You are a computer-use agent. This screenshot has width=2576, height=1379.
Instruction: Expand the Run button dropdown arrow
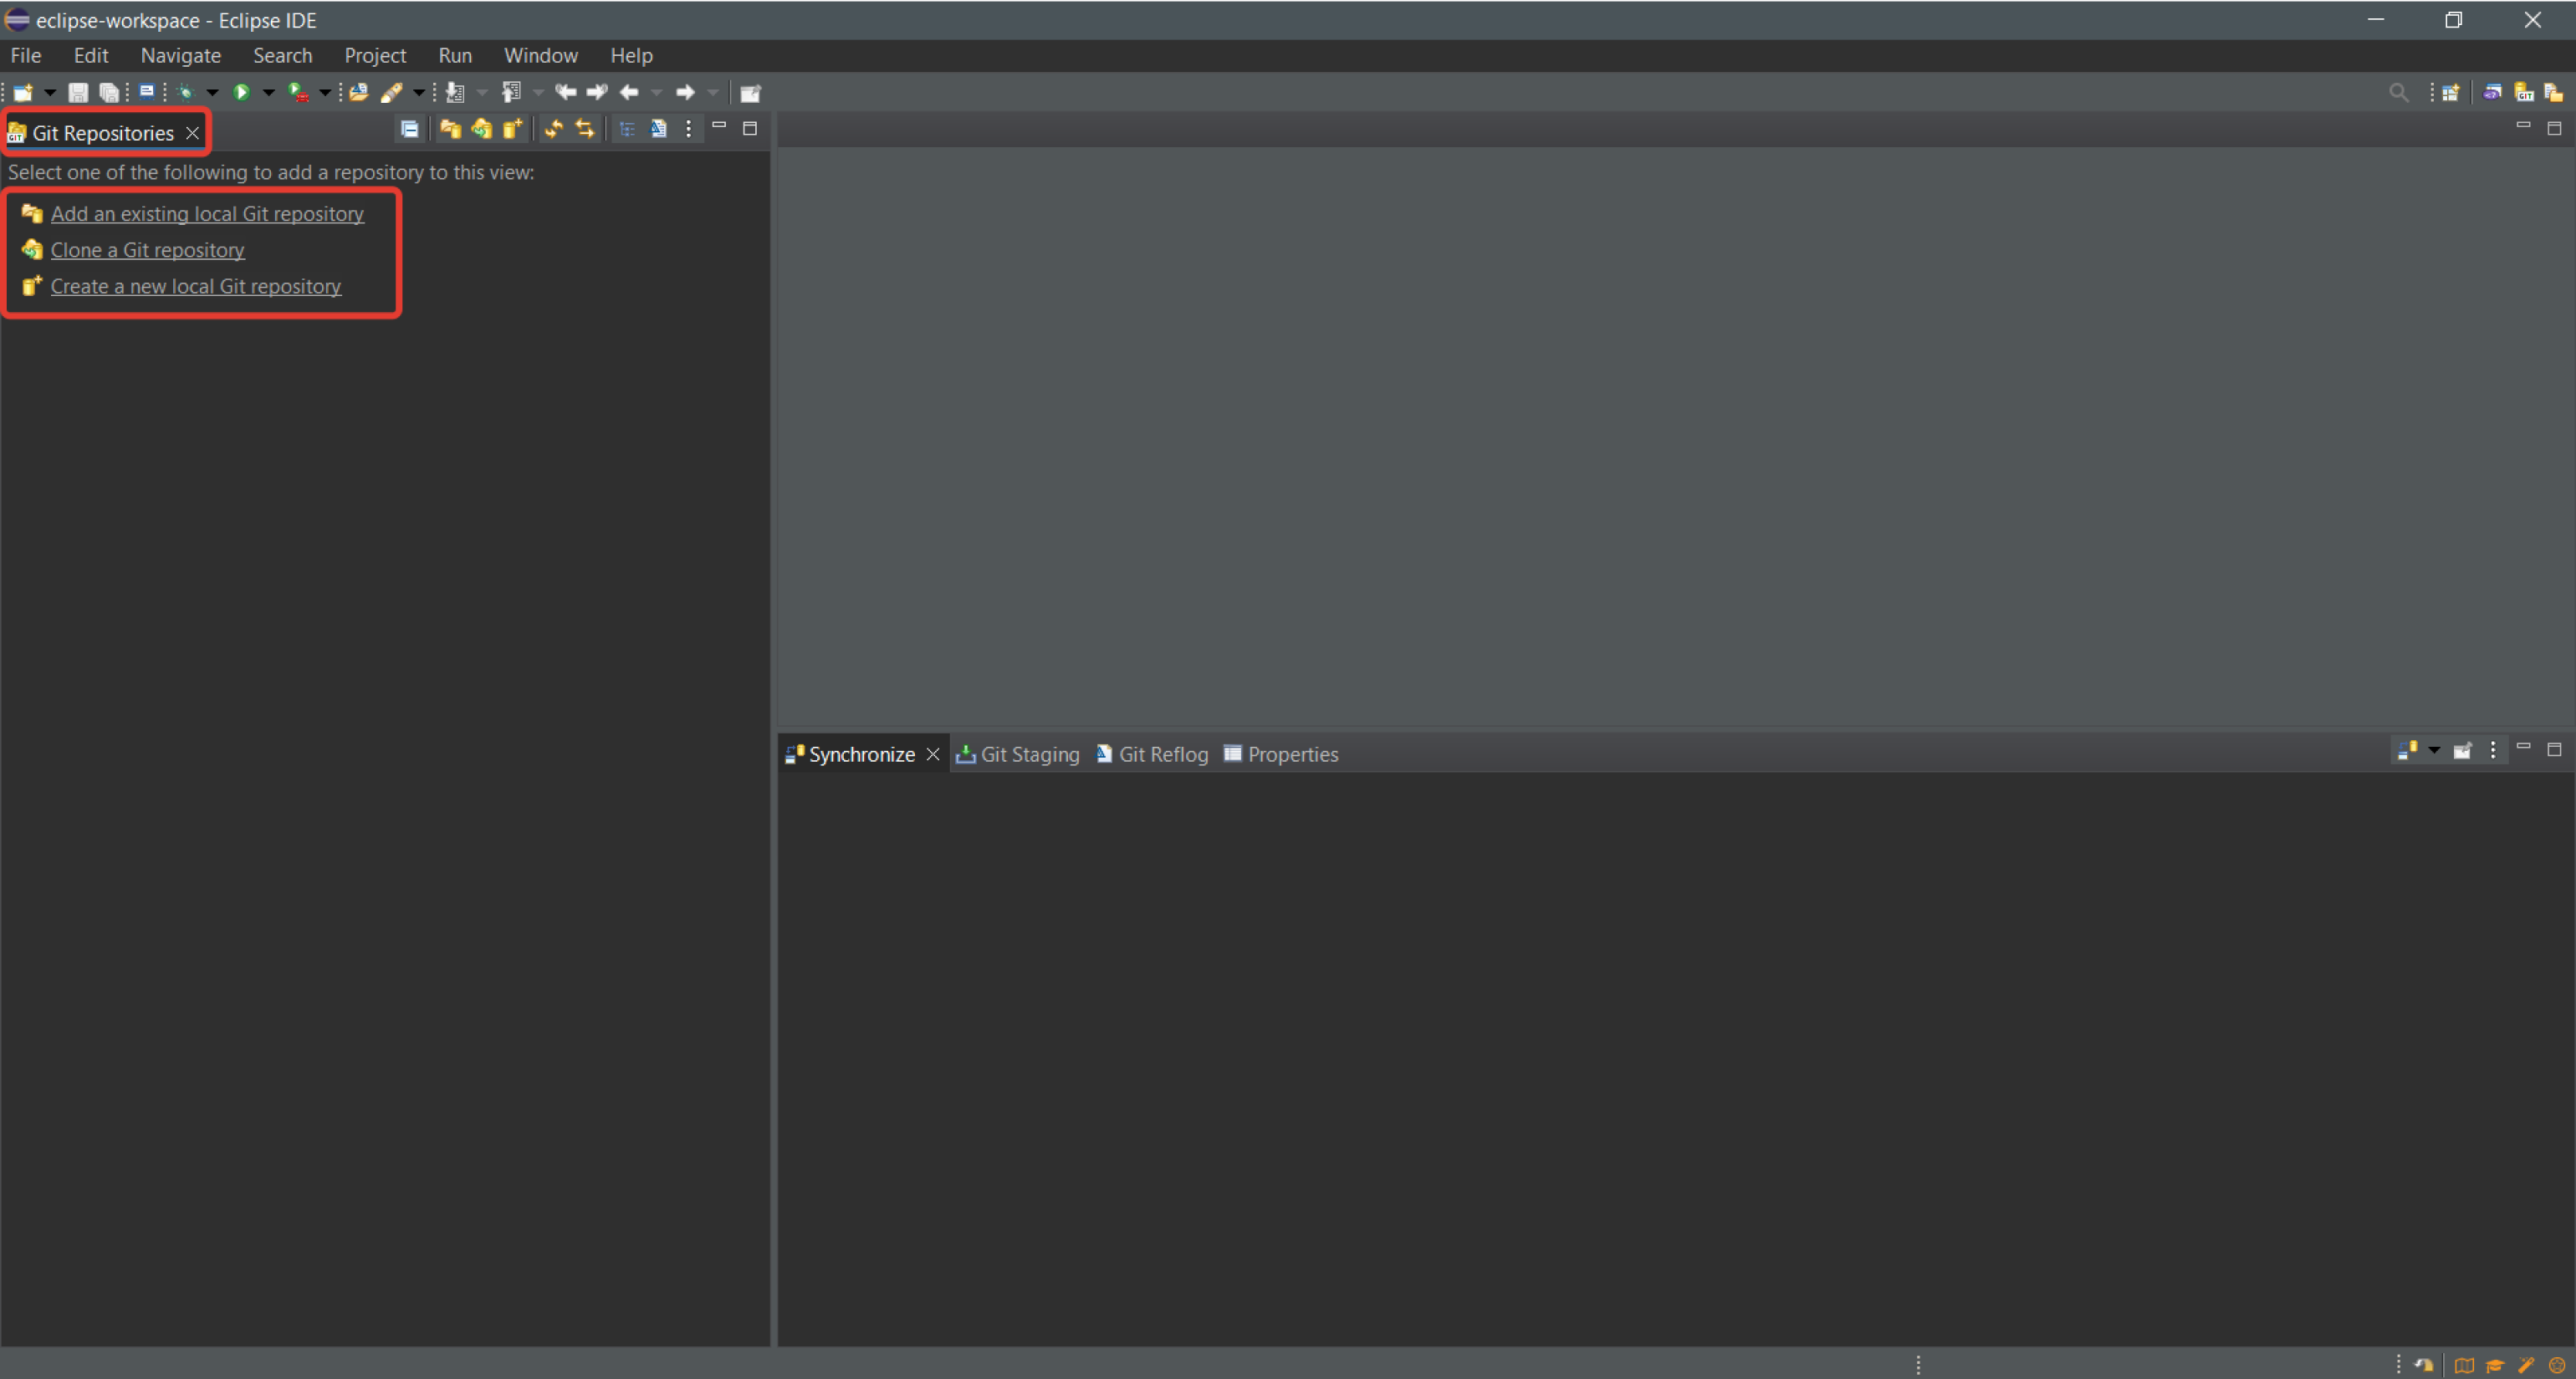(x=268, y=93)
